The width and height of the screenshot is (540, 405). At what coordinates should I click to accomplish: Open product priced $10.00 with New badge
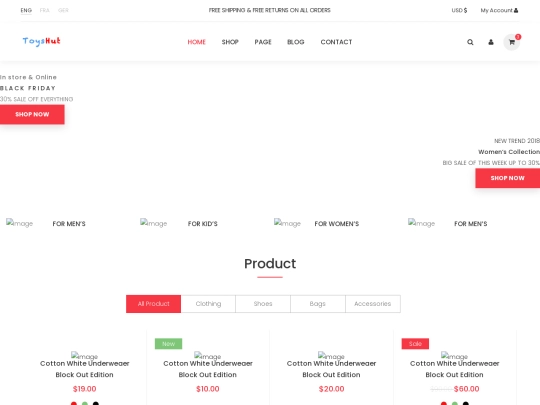(x=208, y=369)
